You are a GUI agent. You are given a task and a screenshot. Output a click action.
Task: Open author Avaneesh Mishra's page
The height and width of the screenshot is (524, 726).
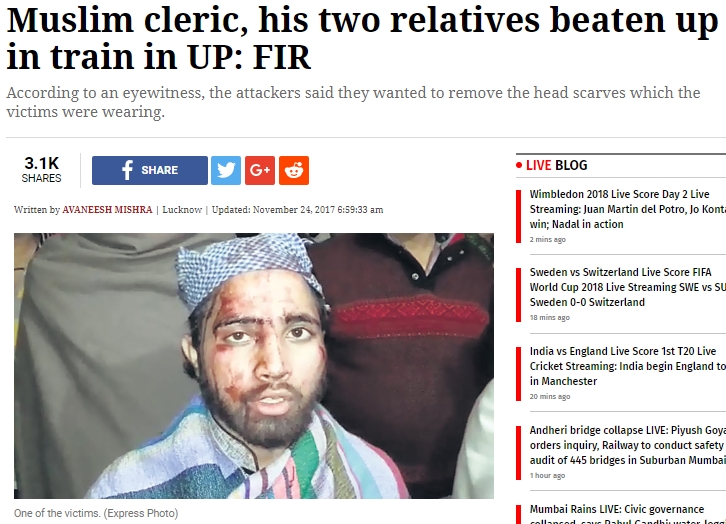[107, 210]
